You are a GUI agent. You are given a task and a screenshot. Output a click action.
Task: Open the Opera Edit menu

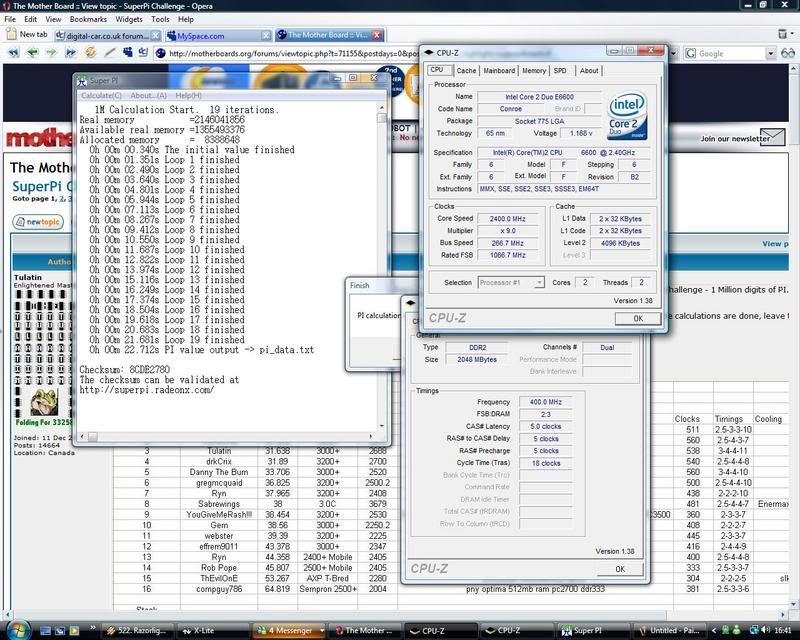(x=31, y=19)
